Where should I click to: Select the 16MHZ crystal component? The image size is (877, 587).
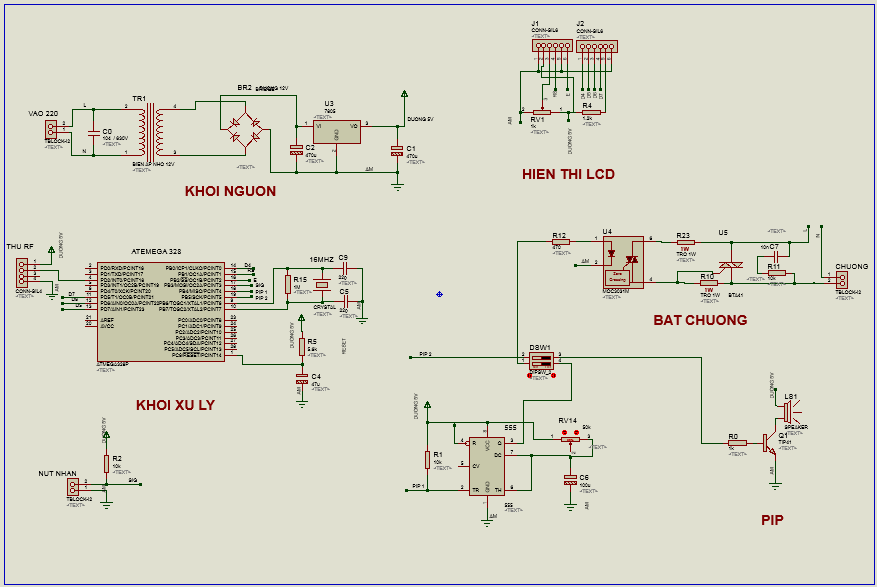click(321, 285)
